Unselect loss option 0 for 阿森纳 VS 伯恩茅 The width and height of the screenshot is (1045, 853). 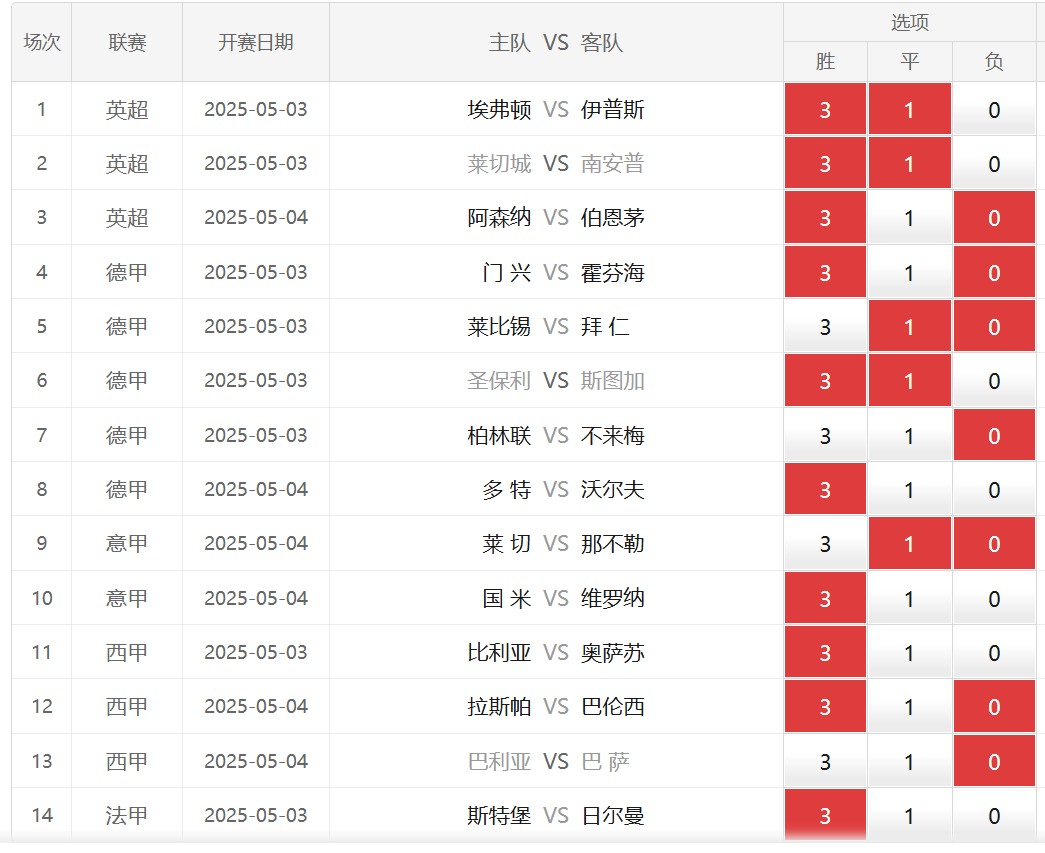tap(994, 218)
